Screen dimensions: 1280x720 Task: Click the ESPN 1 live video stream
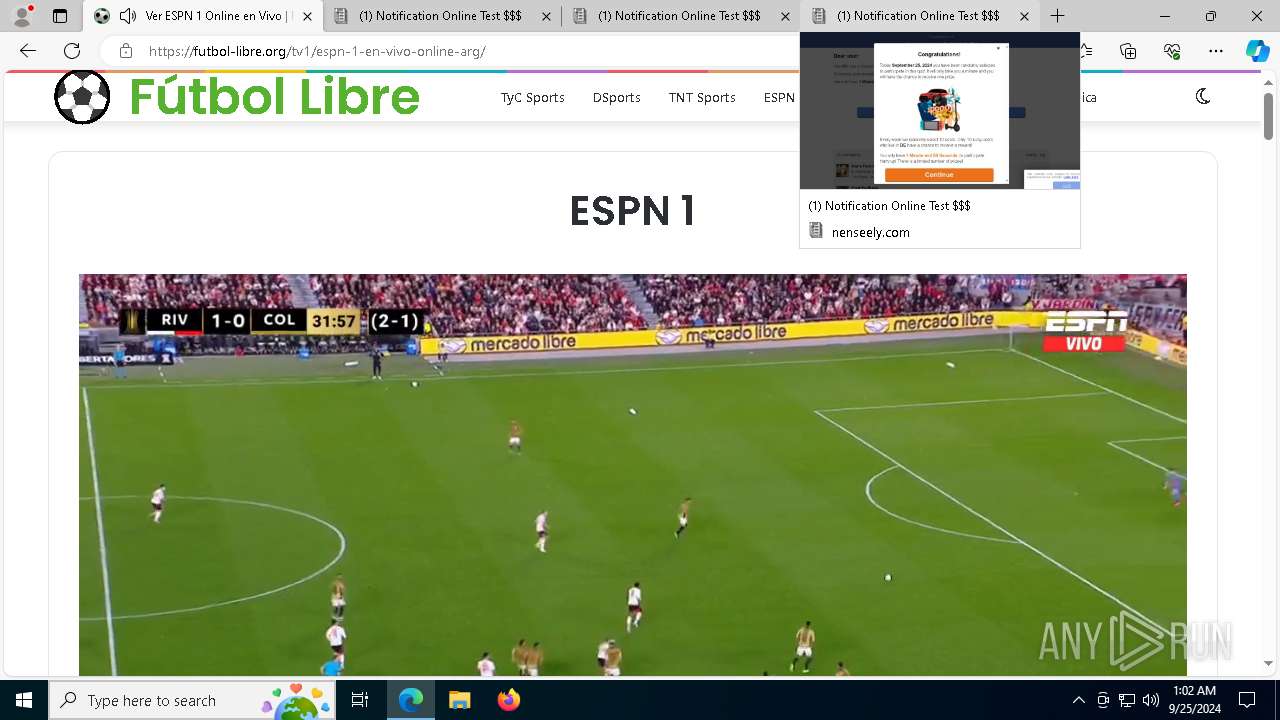coord(633,475)
